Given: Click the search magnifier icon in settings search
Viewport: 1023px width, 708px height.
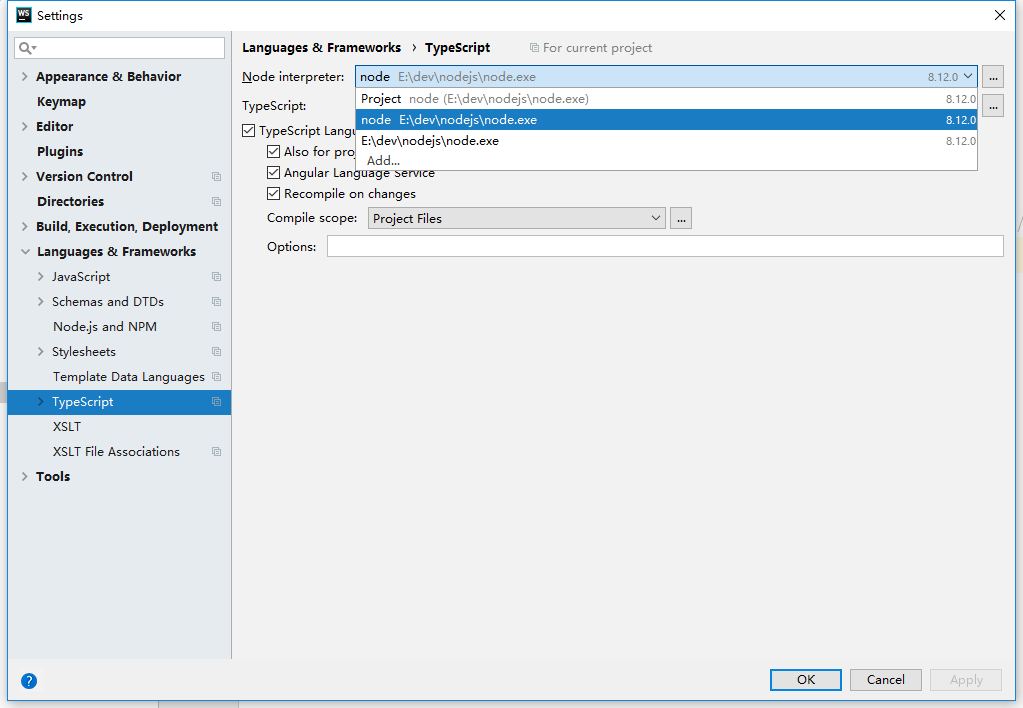Looking at the screenshot, I should pos(27,48).
